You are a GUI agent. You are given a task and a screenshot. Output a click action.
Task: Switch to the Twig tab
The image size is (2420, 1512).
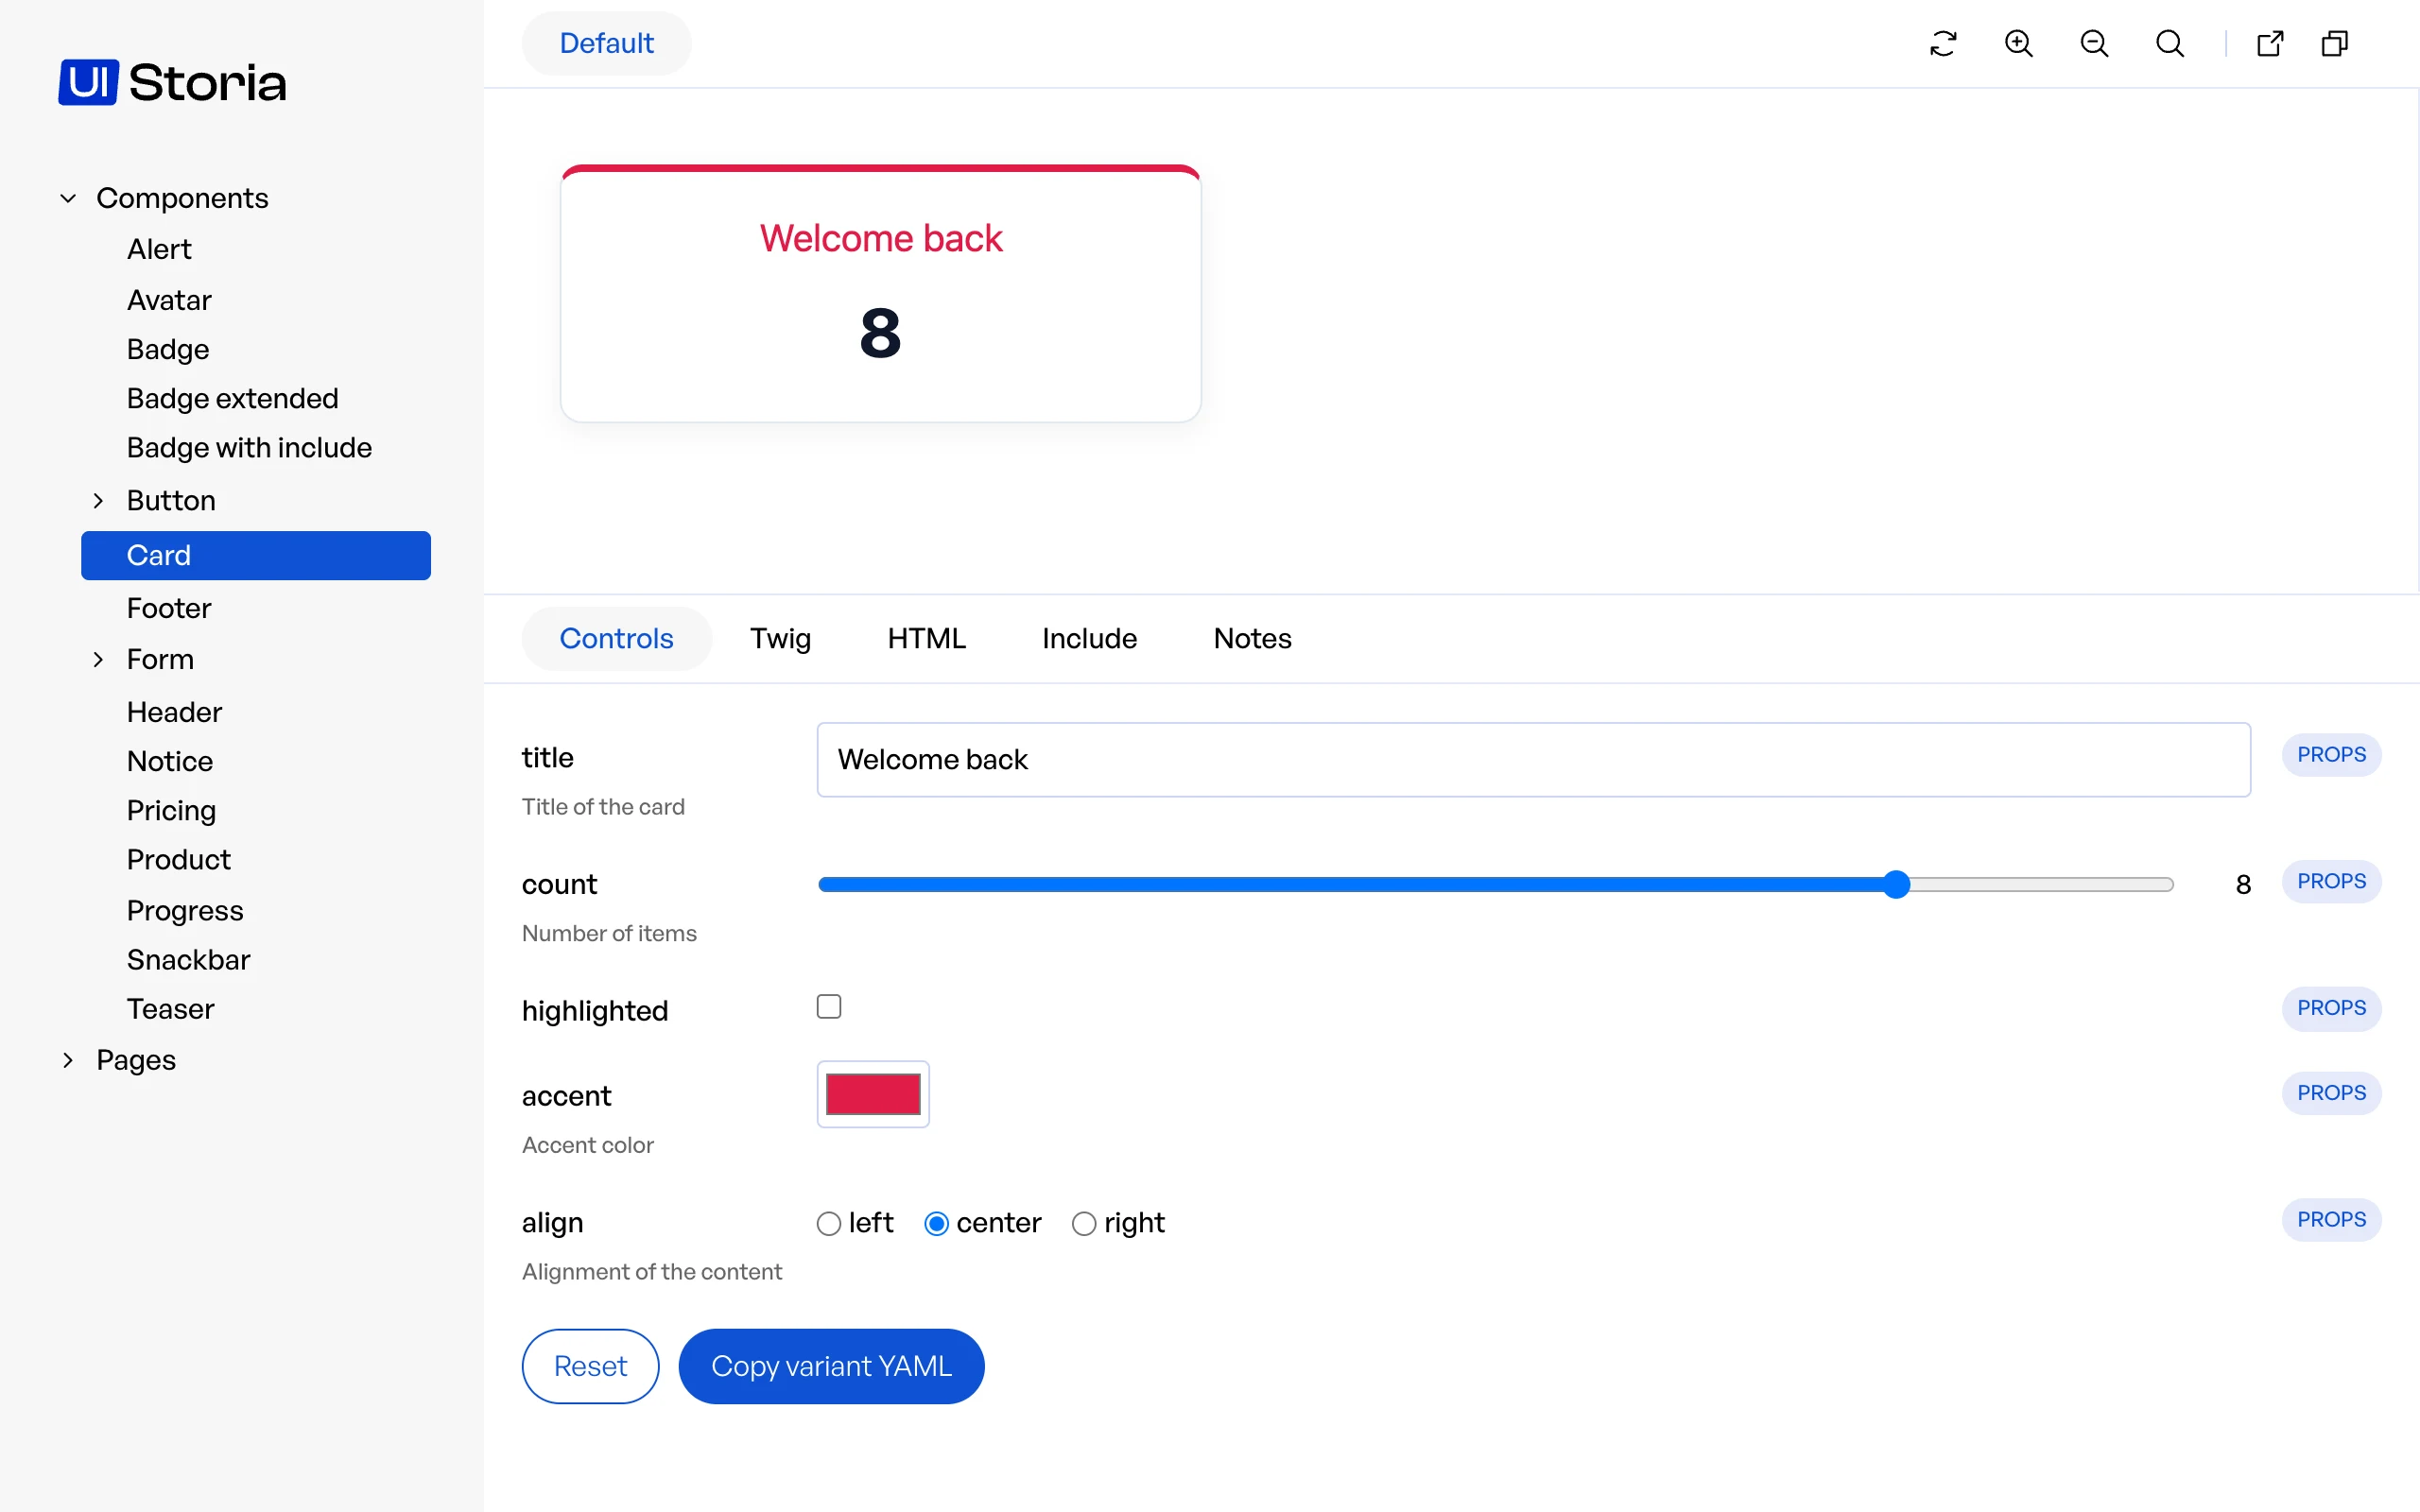[x=780, y=638]
